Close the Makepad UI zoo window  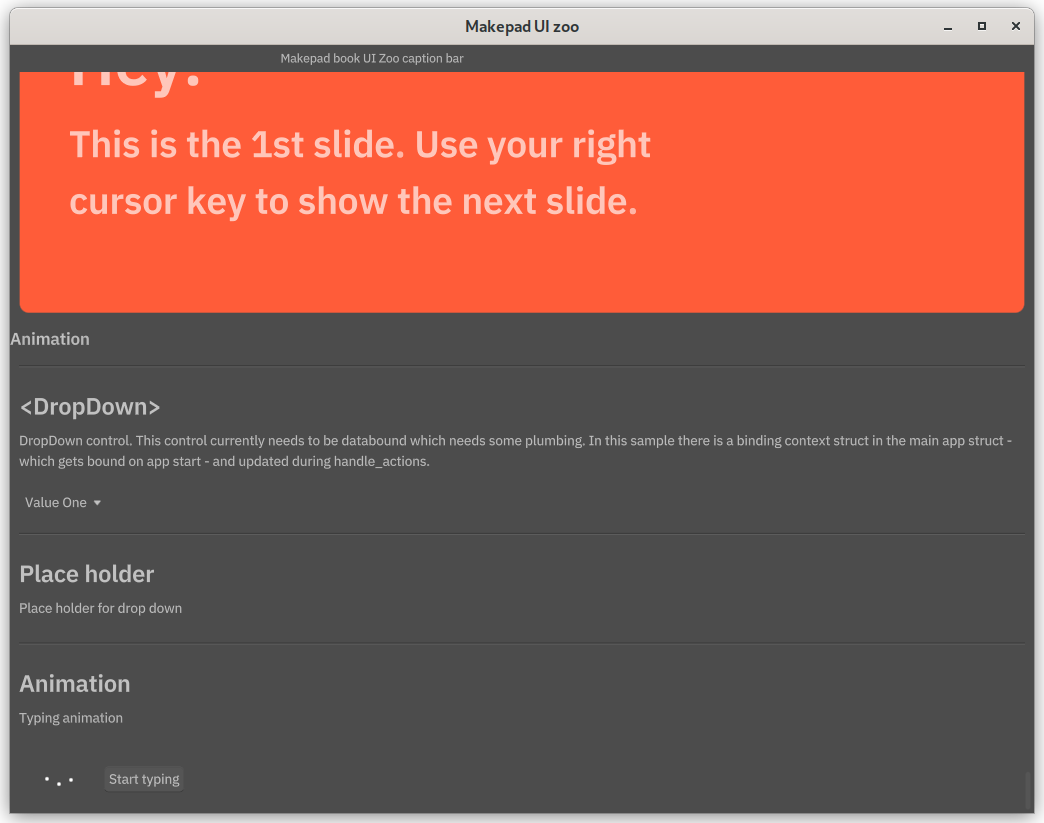[x=1016, y=27]
